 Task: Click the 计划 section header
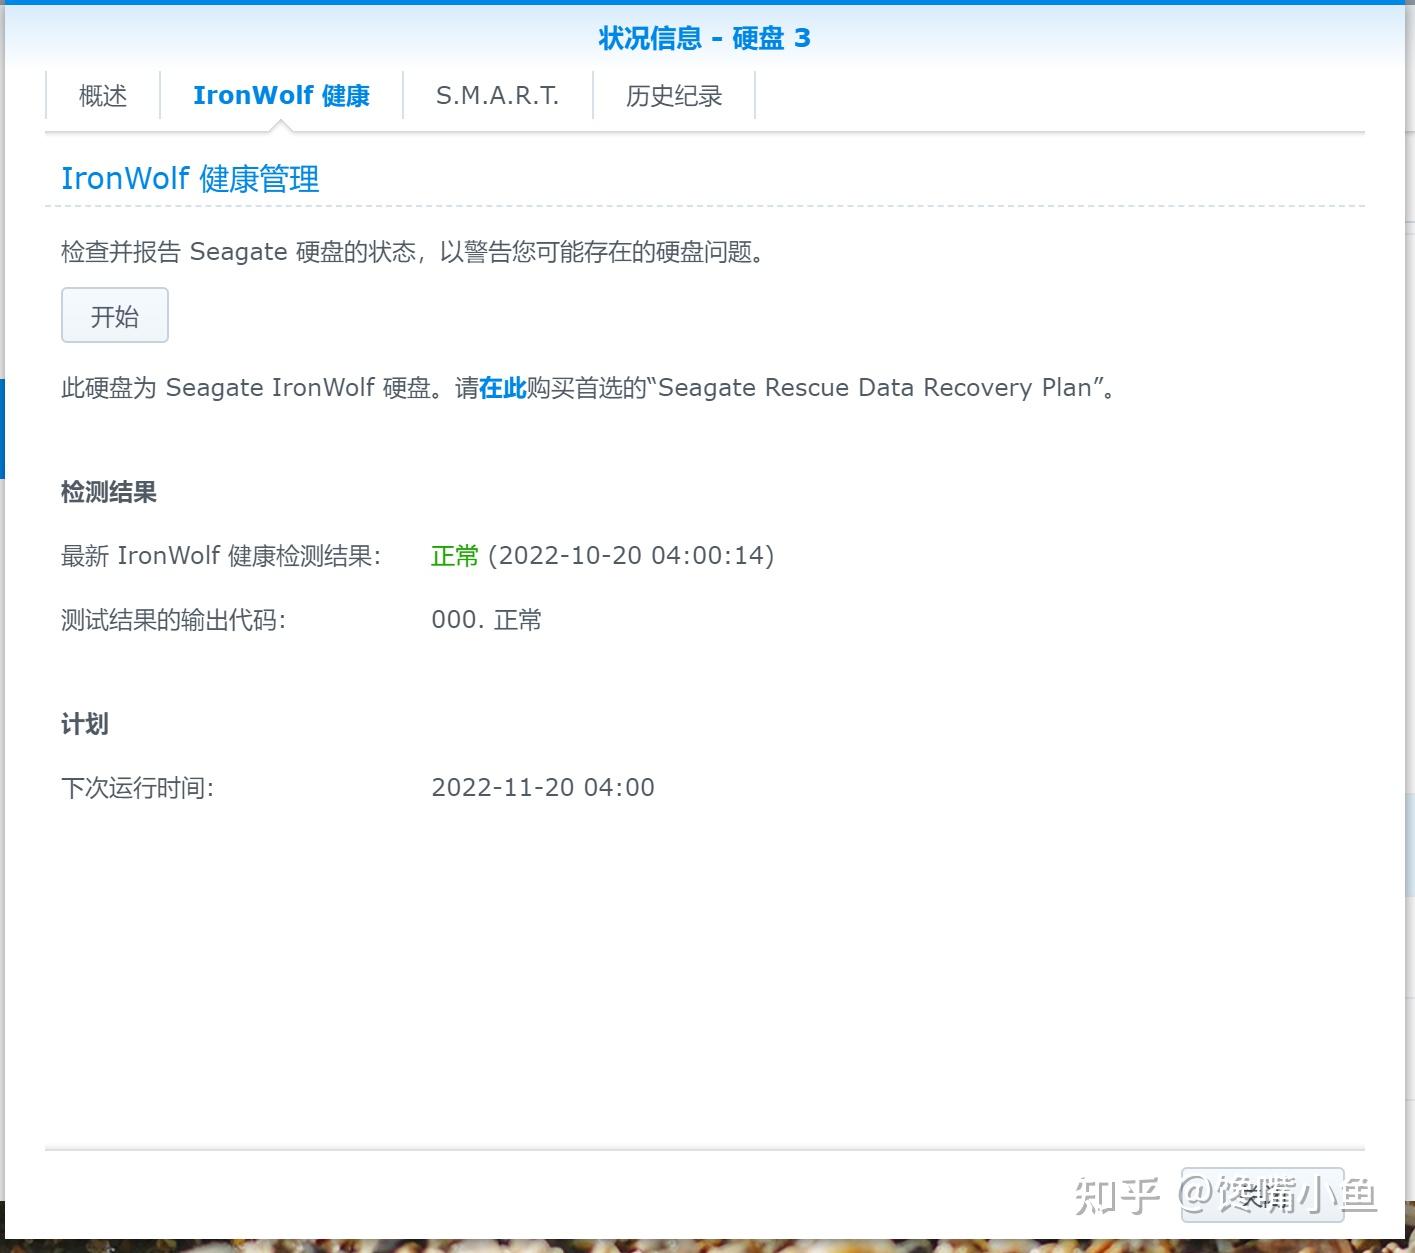[85, 723]
